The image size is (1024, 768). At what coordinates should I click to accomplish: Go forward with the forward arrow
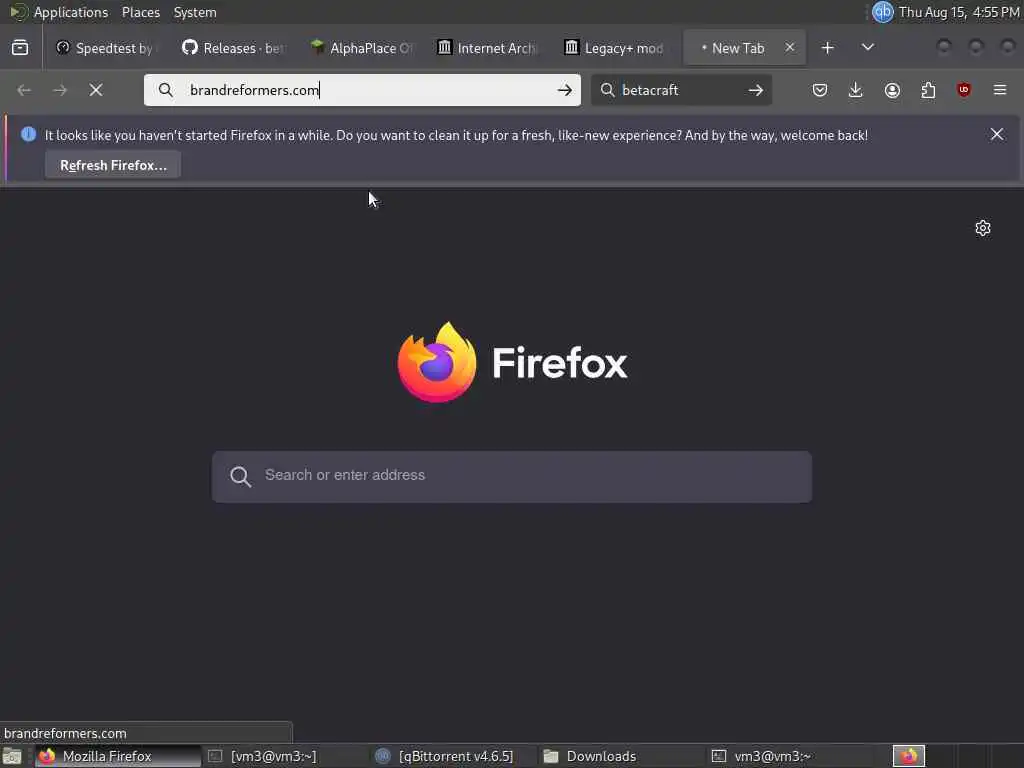[x=60, y=90]
